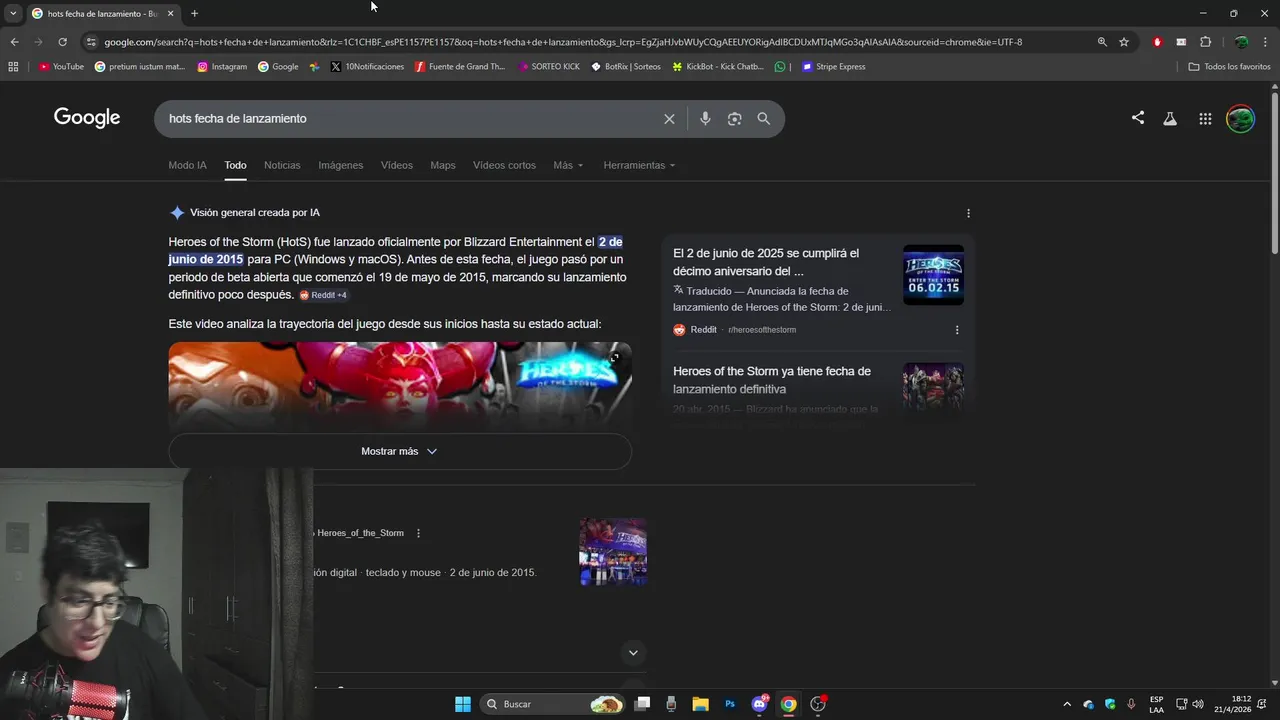The image size is (1280, 720).
Task: Open the 'BotRix | Sorteos' bookmark
Action: click(x=626, y=67)
